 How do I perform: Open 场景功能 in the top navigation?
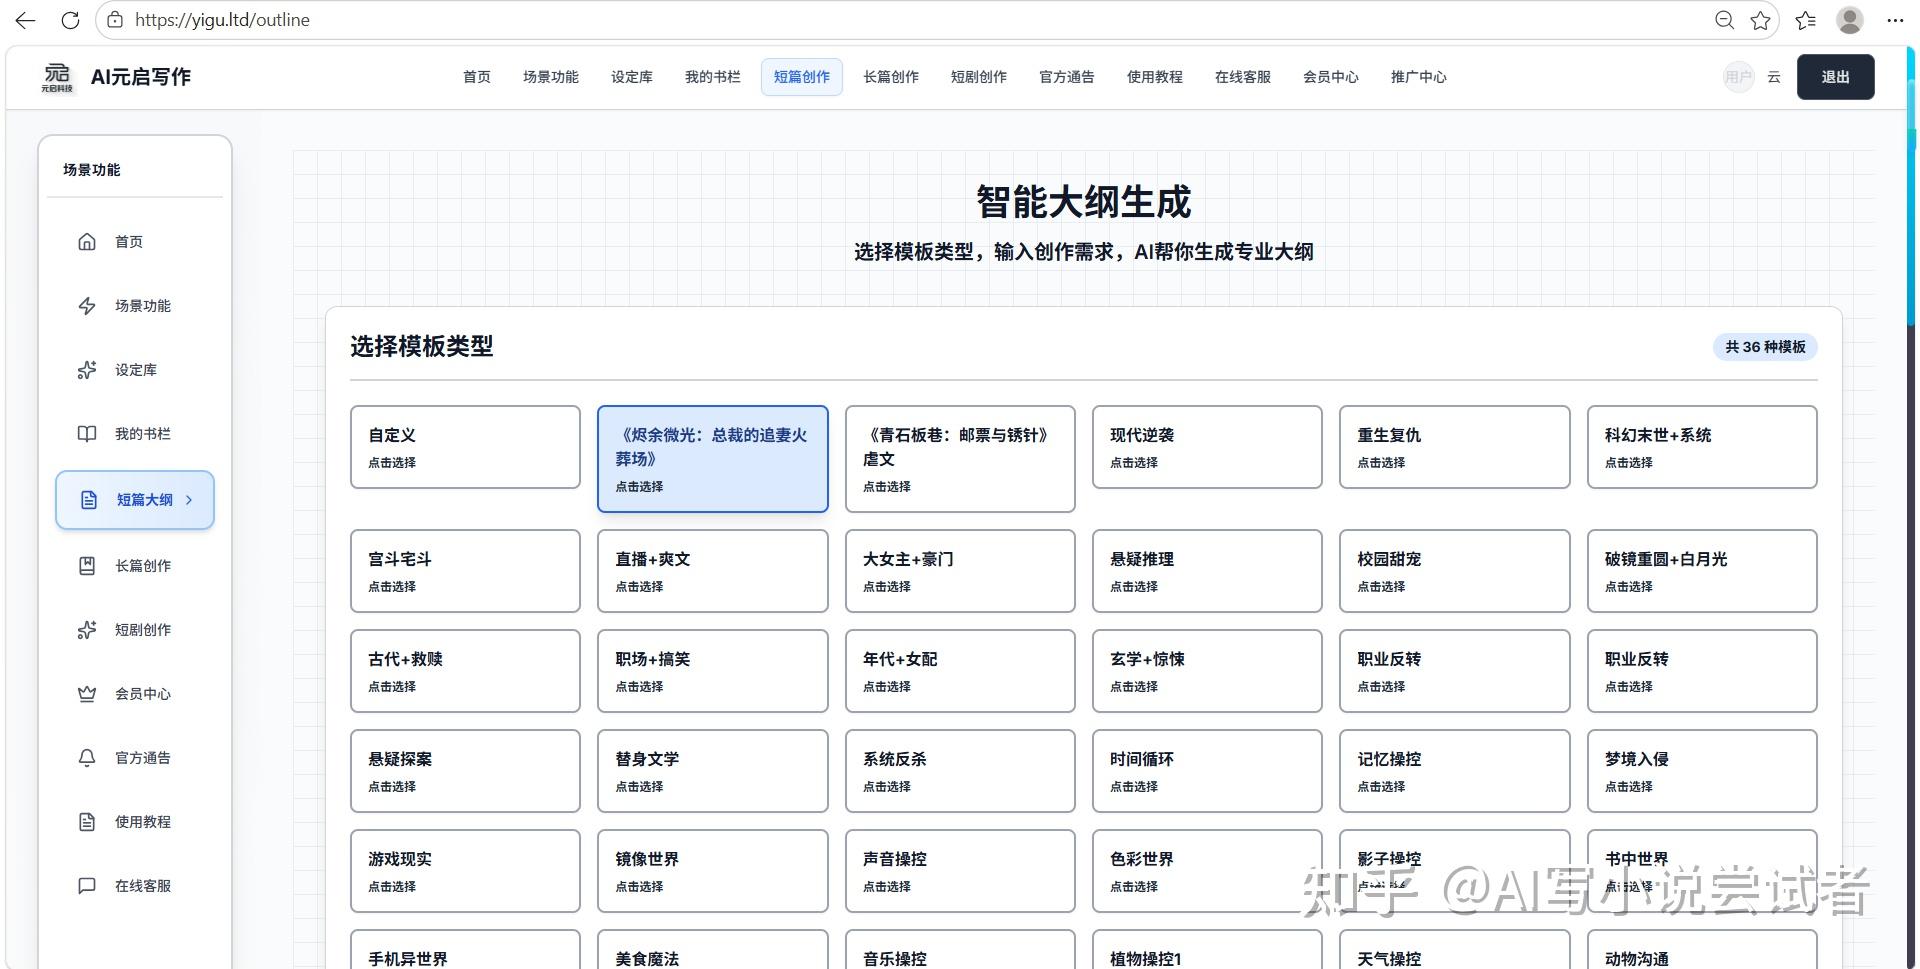click(x=551, y=77)
